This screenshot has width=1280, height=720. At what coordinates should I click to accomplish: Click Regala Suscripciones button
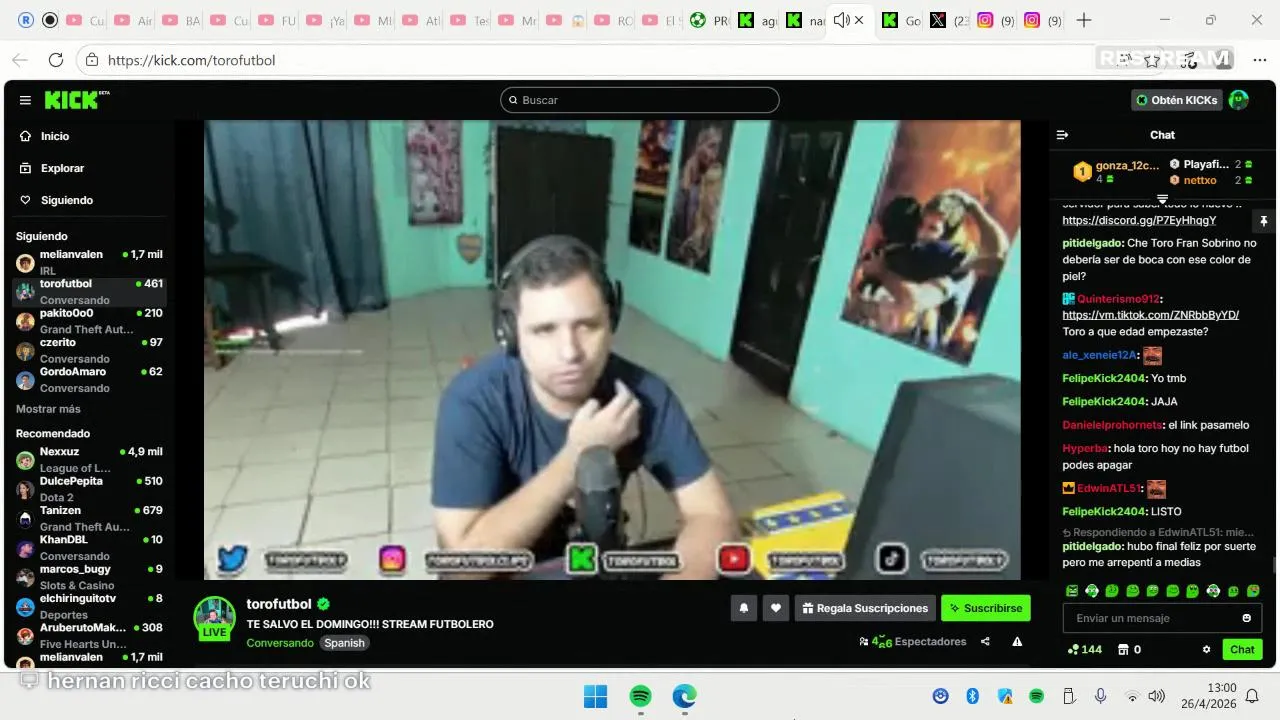click(865, 608)
